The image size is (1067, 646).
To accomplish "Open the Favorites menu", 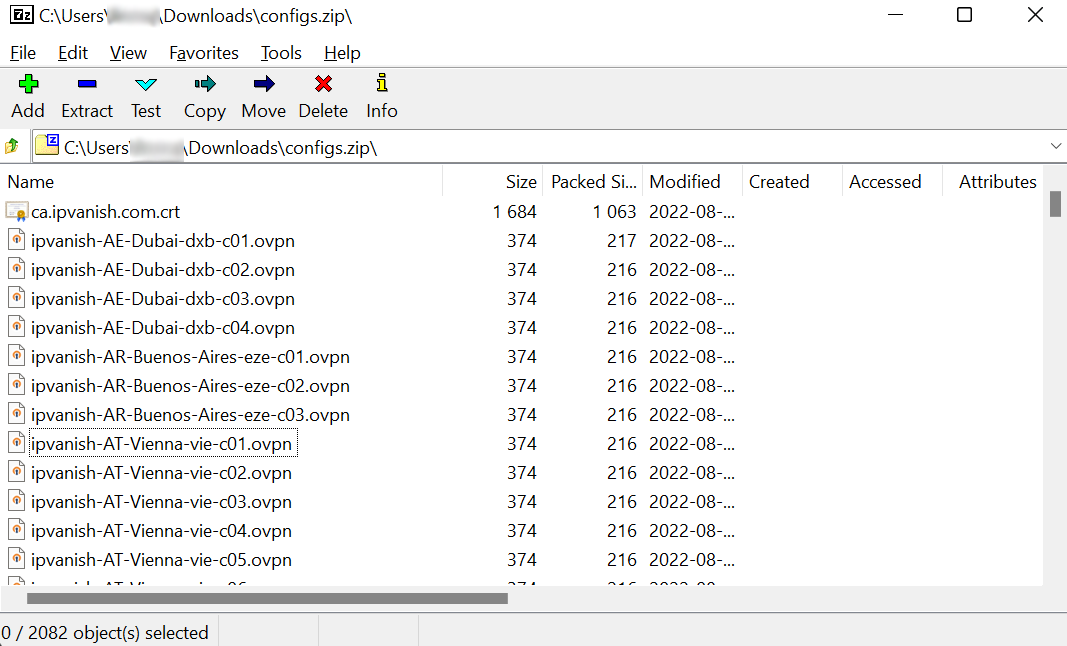I will pos(203,53).
